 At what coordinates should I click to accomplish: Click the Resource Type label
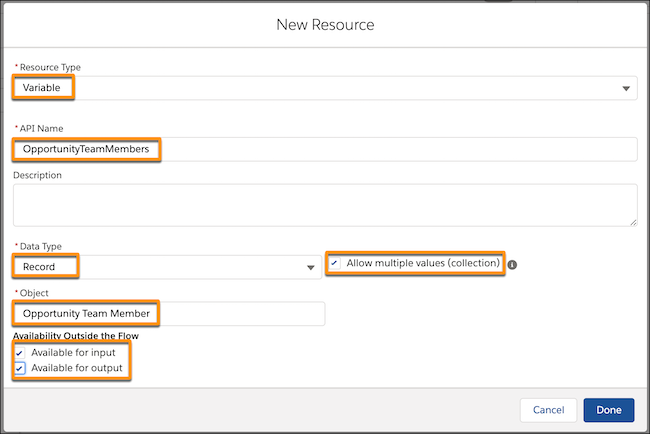[x=50, y=67]
